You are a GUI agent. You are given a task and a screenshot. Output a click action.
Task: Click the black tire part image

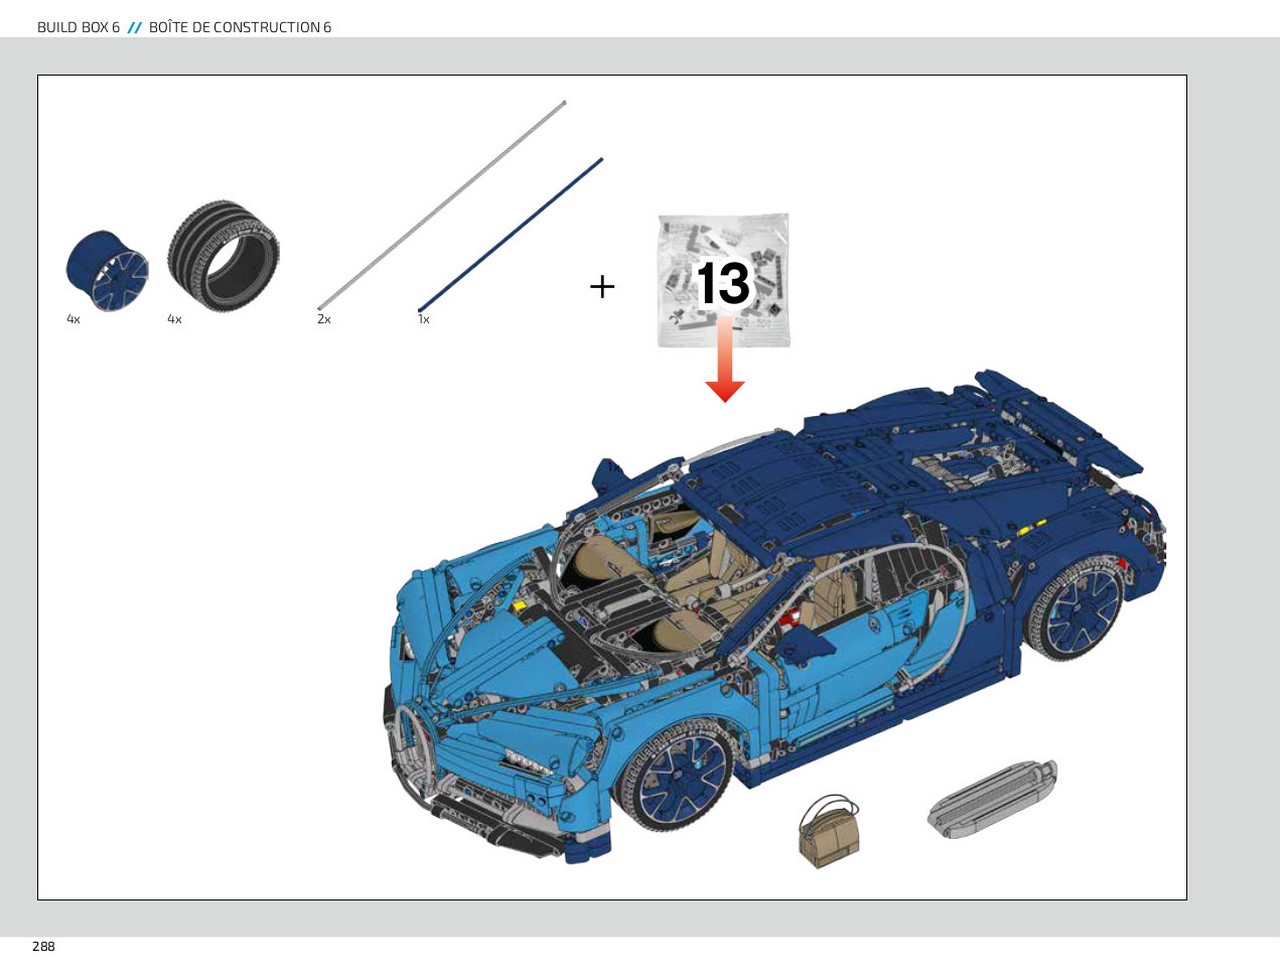[x=223, y=256]
